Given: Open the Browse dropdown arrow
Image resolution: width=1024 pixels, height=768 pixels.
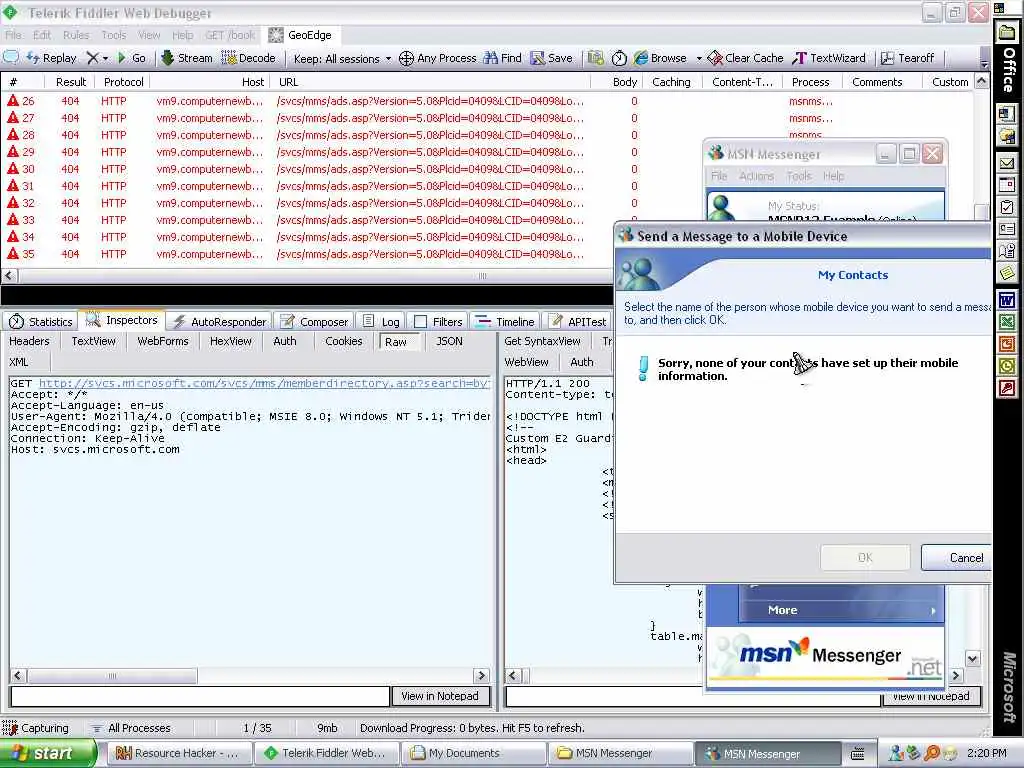Looking at the screenshot, I should pos(699,59).
